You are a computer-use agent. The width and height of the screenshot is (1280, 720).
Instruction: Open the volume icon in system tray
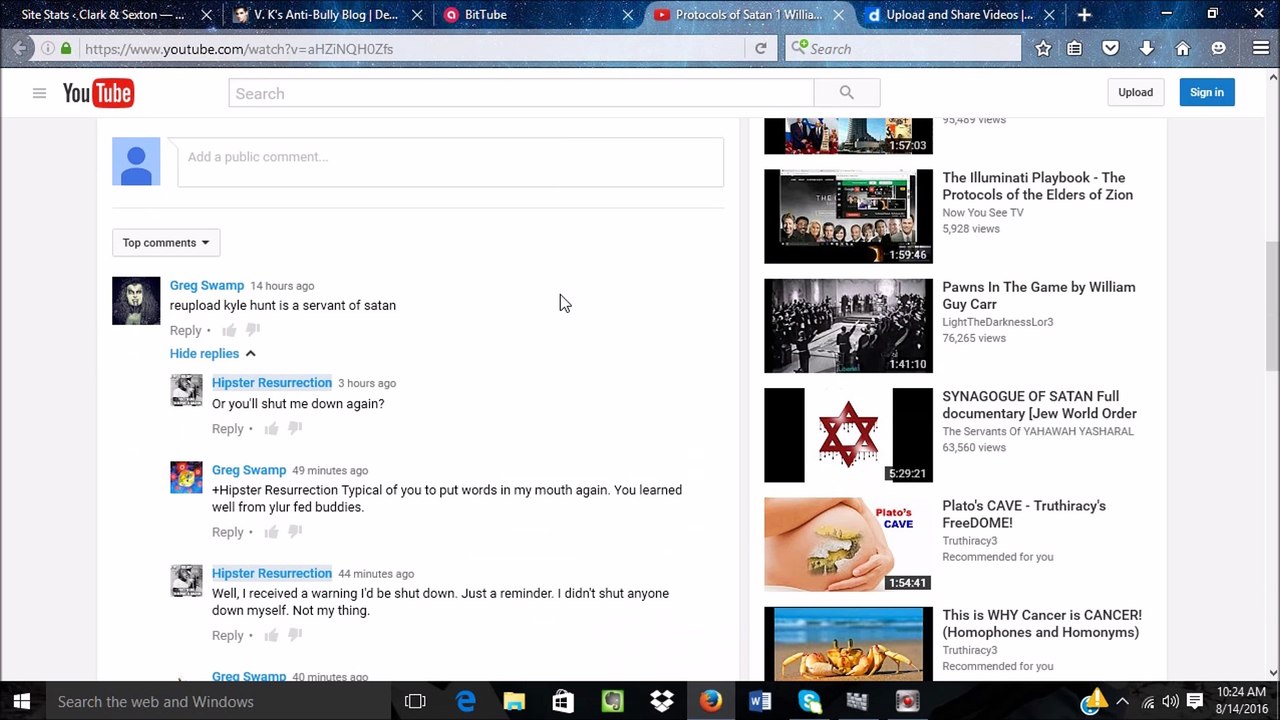point(1170,701)
